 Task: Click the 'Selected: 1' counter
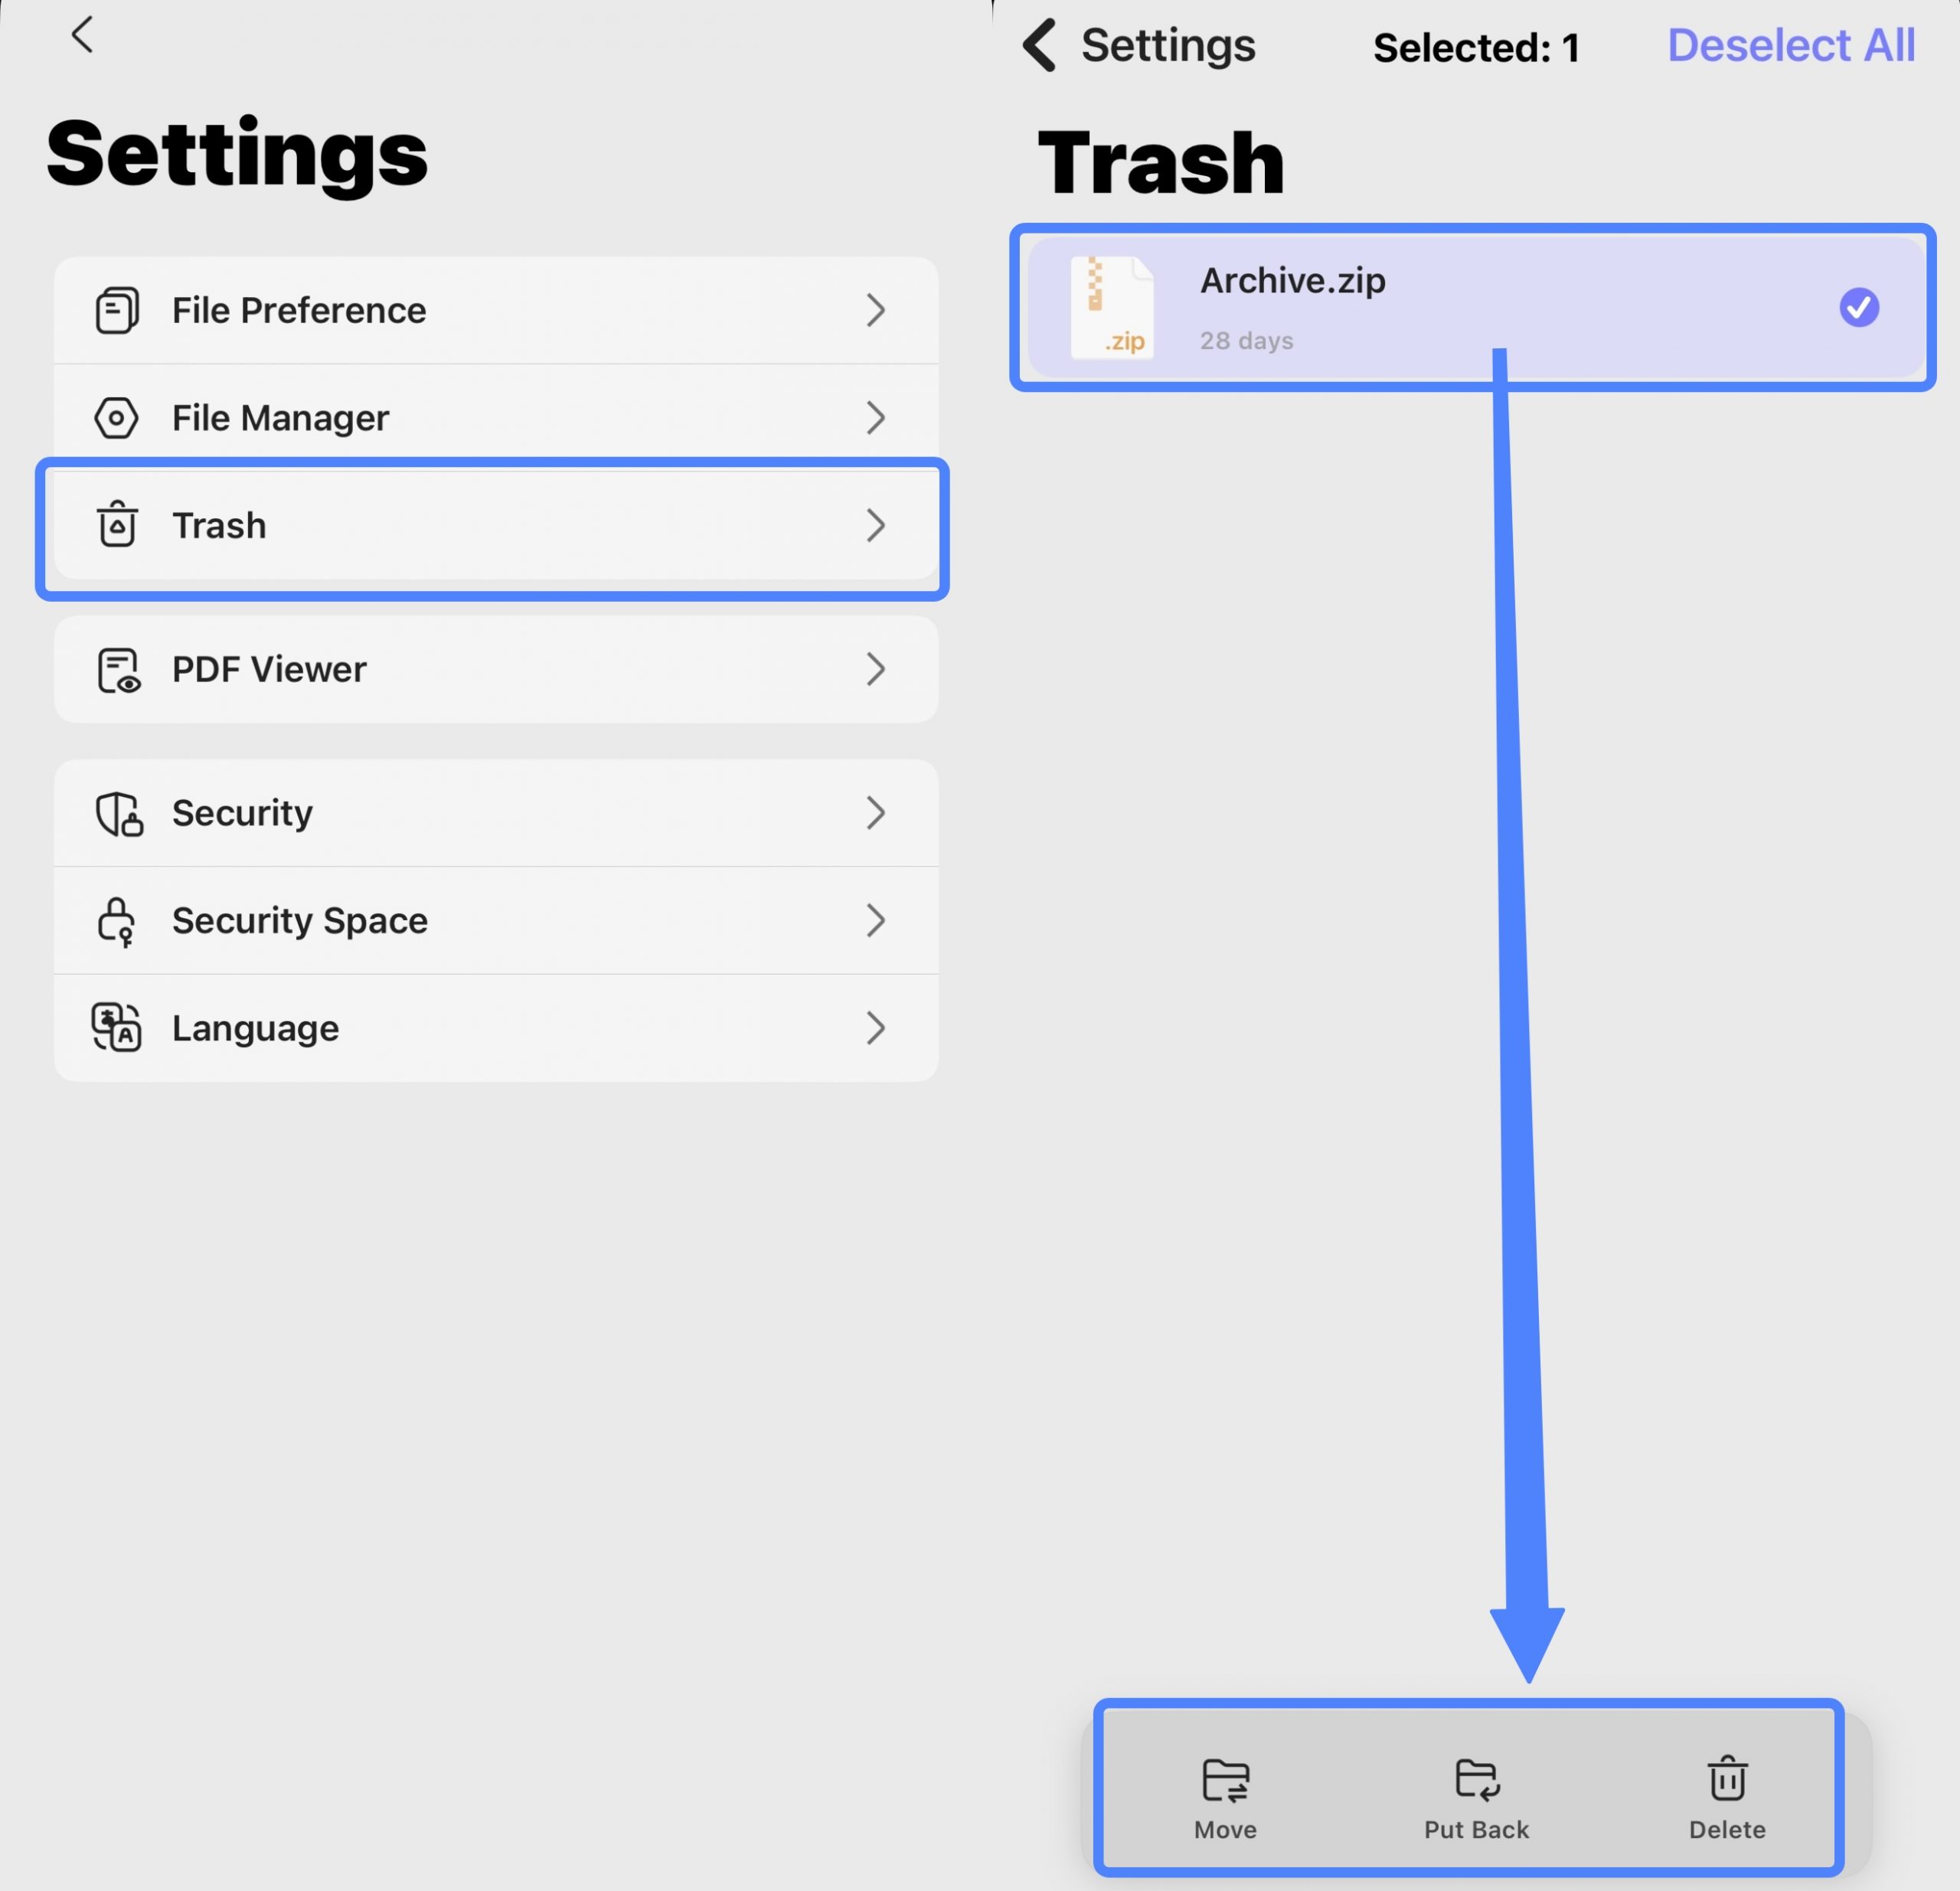[x=1476, y=48]
